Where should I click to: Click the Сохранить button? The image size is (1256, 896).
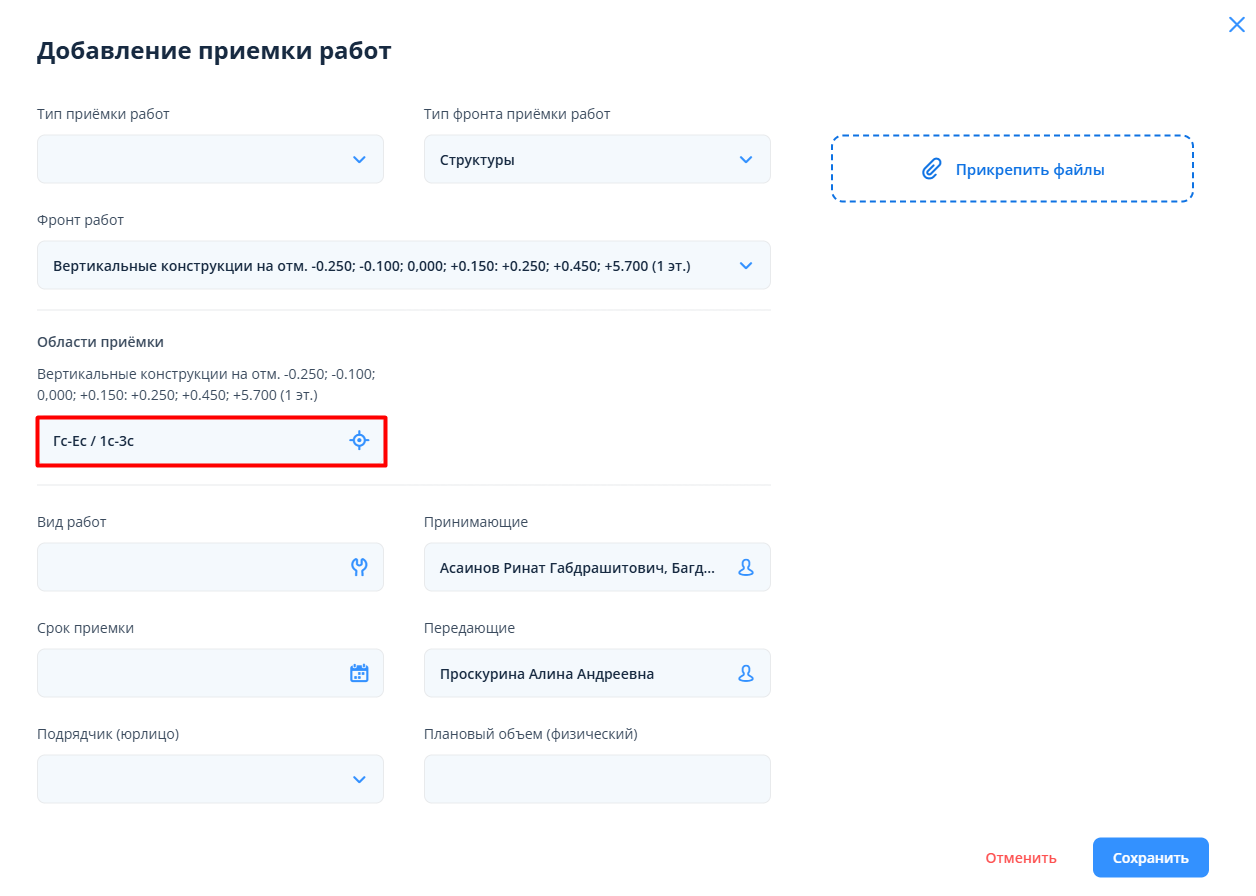click(x=1150, y=857)
